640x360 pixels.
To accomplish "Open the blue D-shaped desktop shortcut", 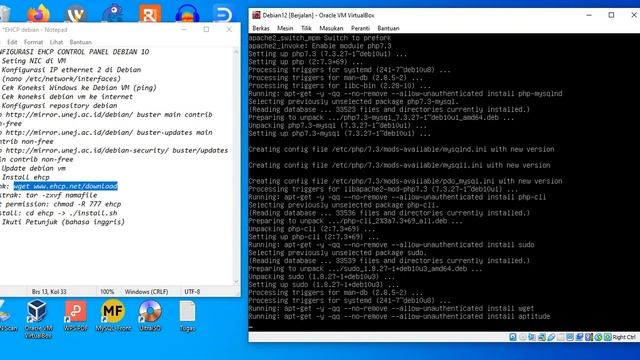I will click(223, 14).
